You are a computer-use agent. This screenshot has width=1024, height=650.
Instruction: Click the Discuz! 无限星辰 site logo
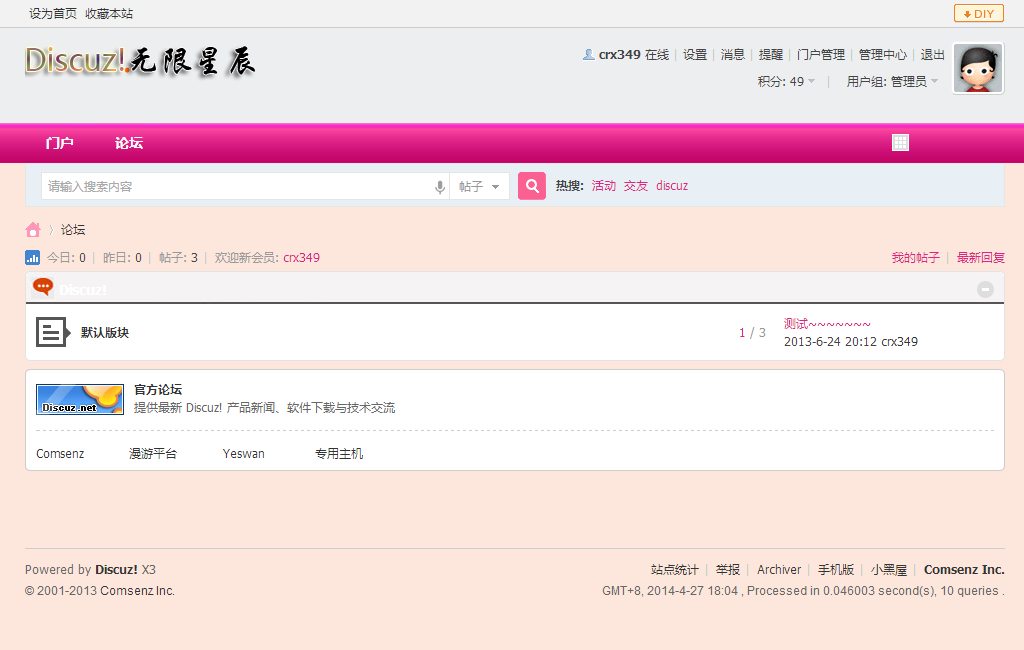140,62
